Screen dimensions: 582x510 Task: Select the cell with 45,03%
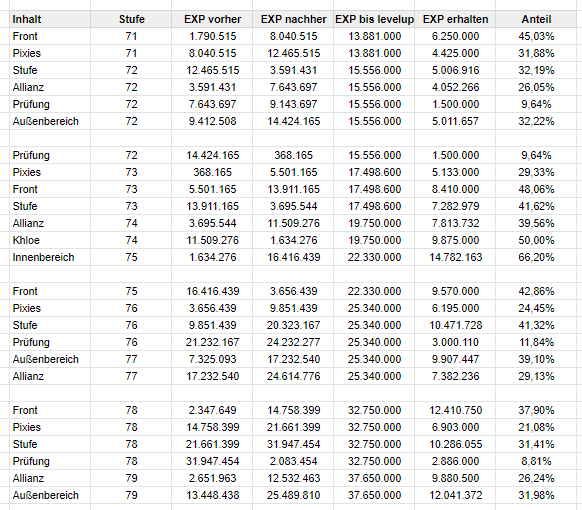coord(536,36)
